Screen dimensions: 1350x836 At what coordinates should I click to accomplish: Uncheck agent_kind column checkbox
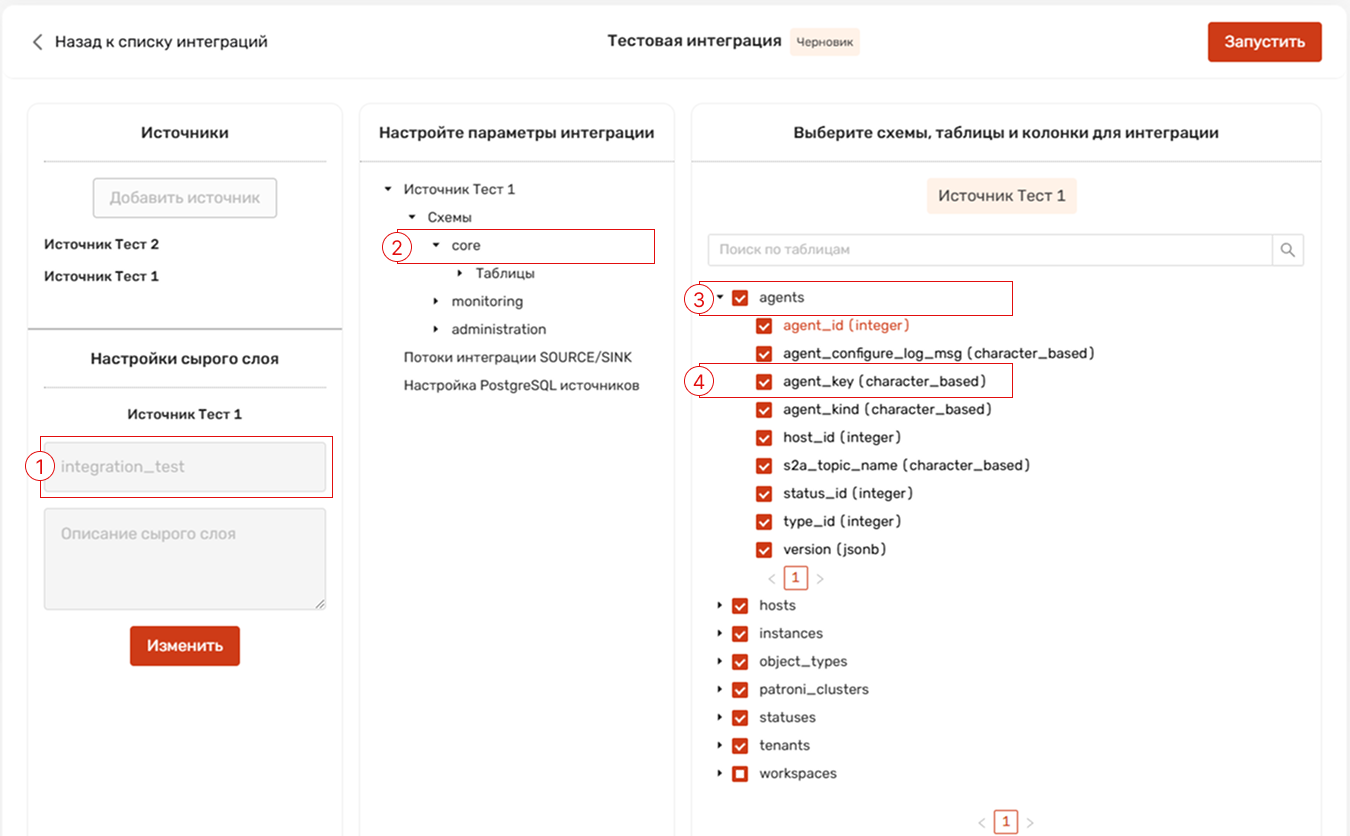[764, 410]
